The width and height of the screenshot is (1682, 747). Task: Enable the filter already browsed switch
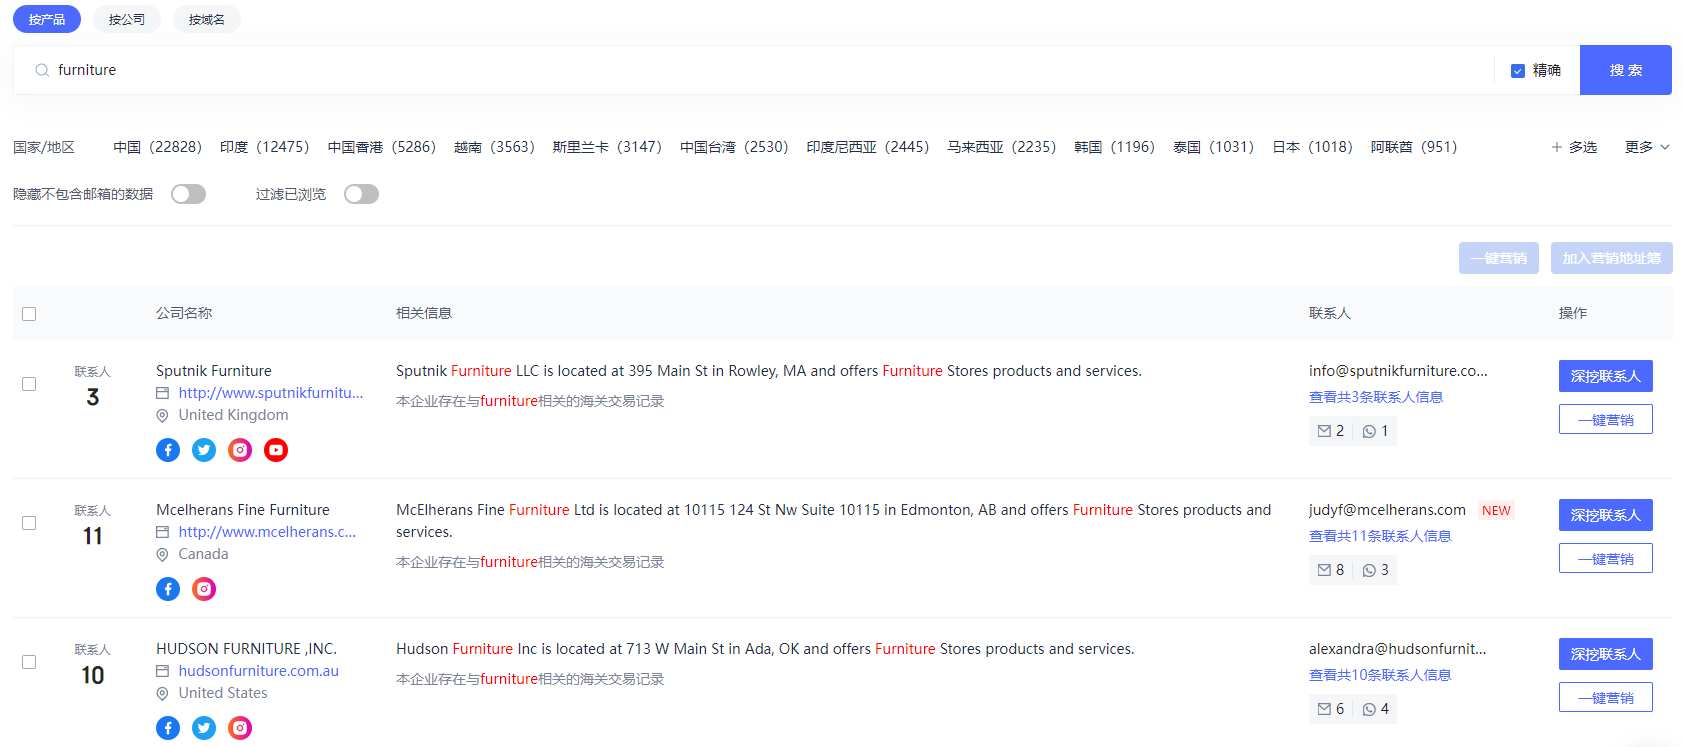coord(361,194)
